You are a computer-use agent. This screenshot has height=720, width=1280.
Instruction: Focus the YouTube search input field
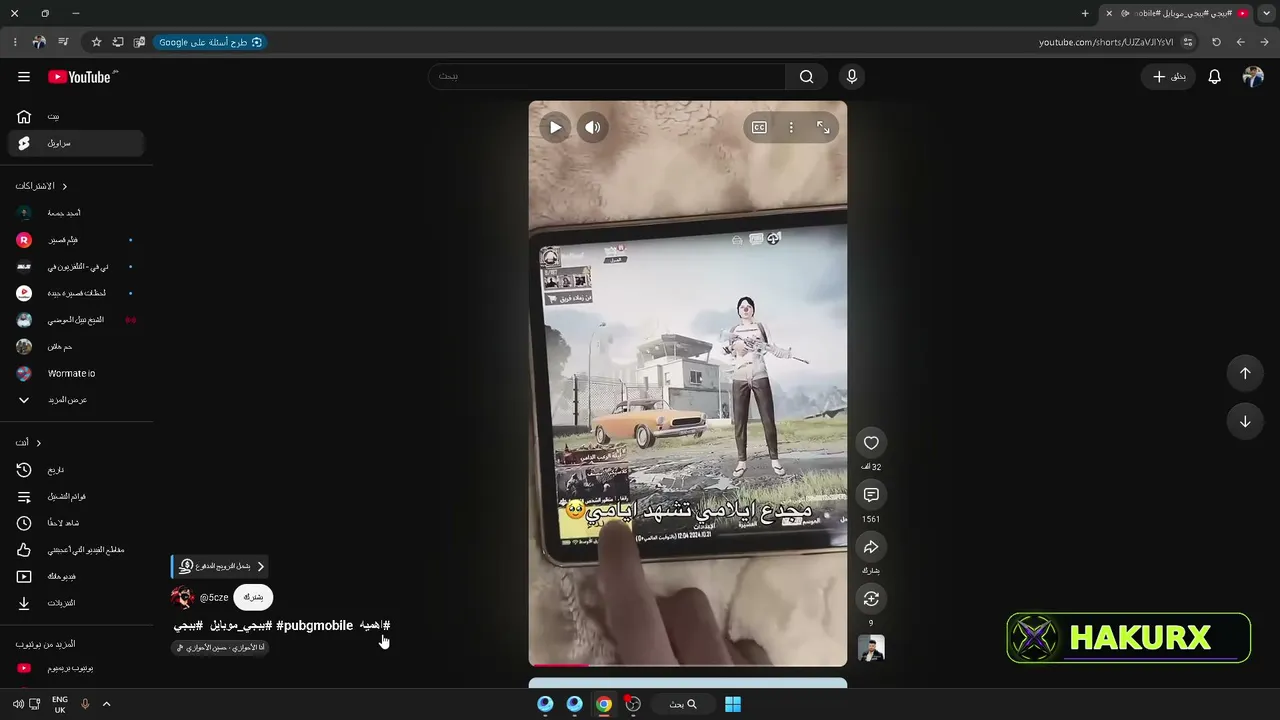[607, 77]
